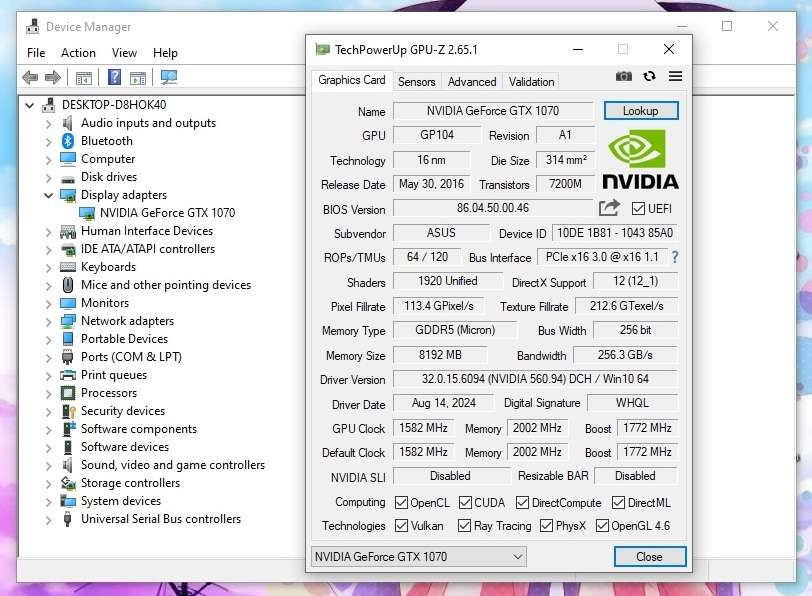This screenshot has height=596, width=812.
Task: Open Device Manager help with the question mark icon
Action: point(115,77)
